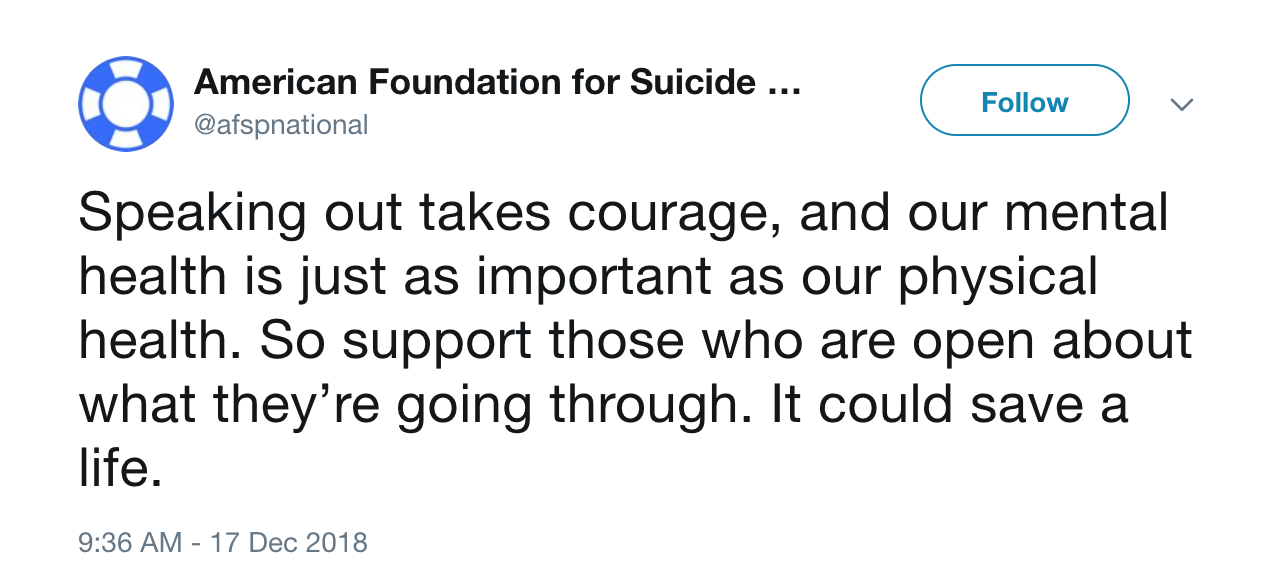Follow the American Foundation for Suicide Prevention
Viewport: 1268px width, 572px height.
tap(1024, 100)
